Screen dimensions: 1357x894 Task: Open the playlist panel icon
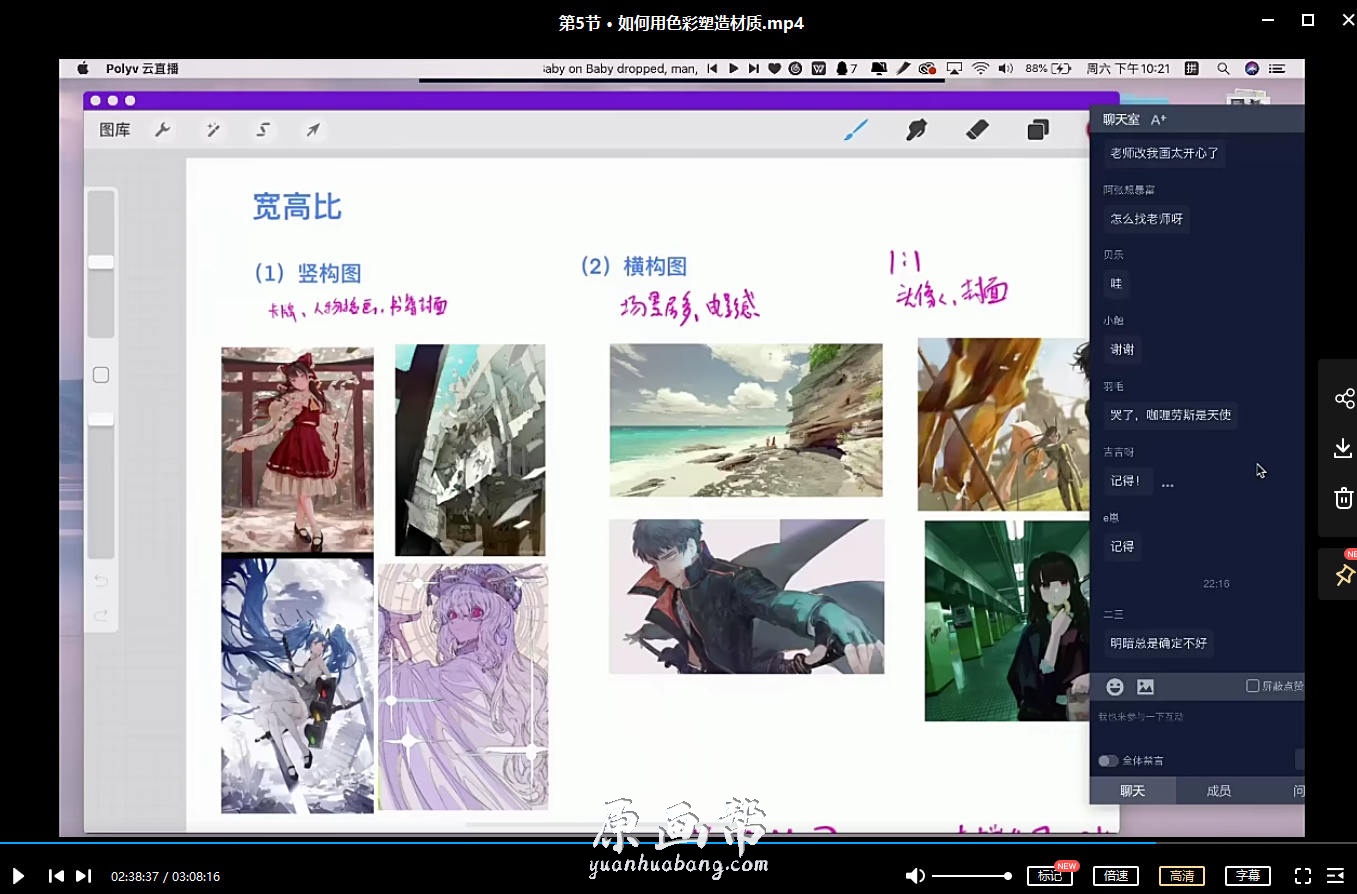click(x=1335, y=876)
